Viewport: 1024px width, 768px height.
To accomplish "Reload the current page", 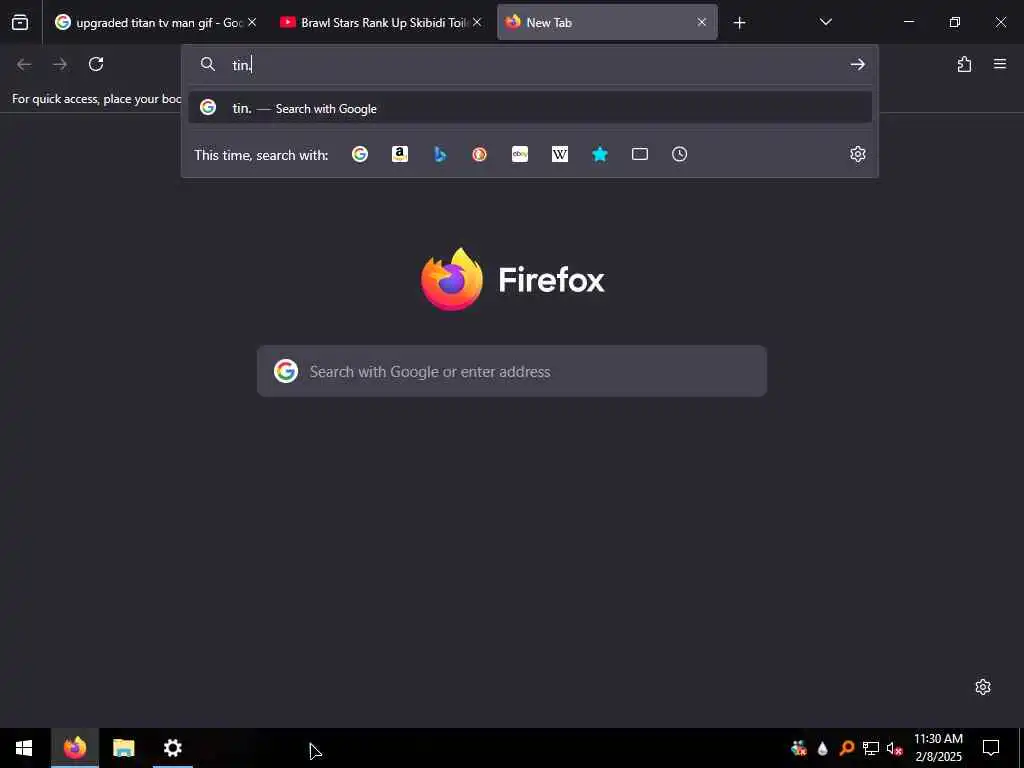I will (96, 64).
